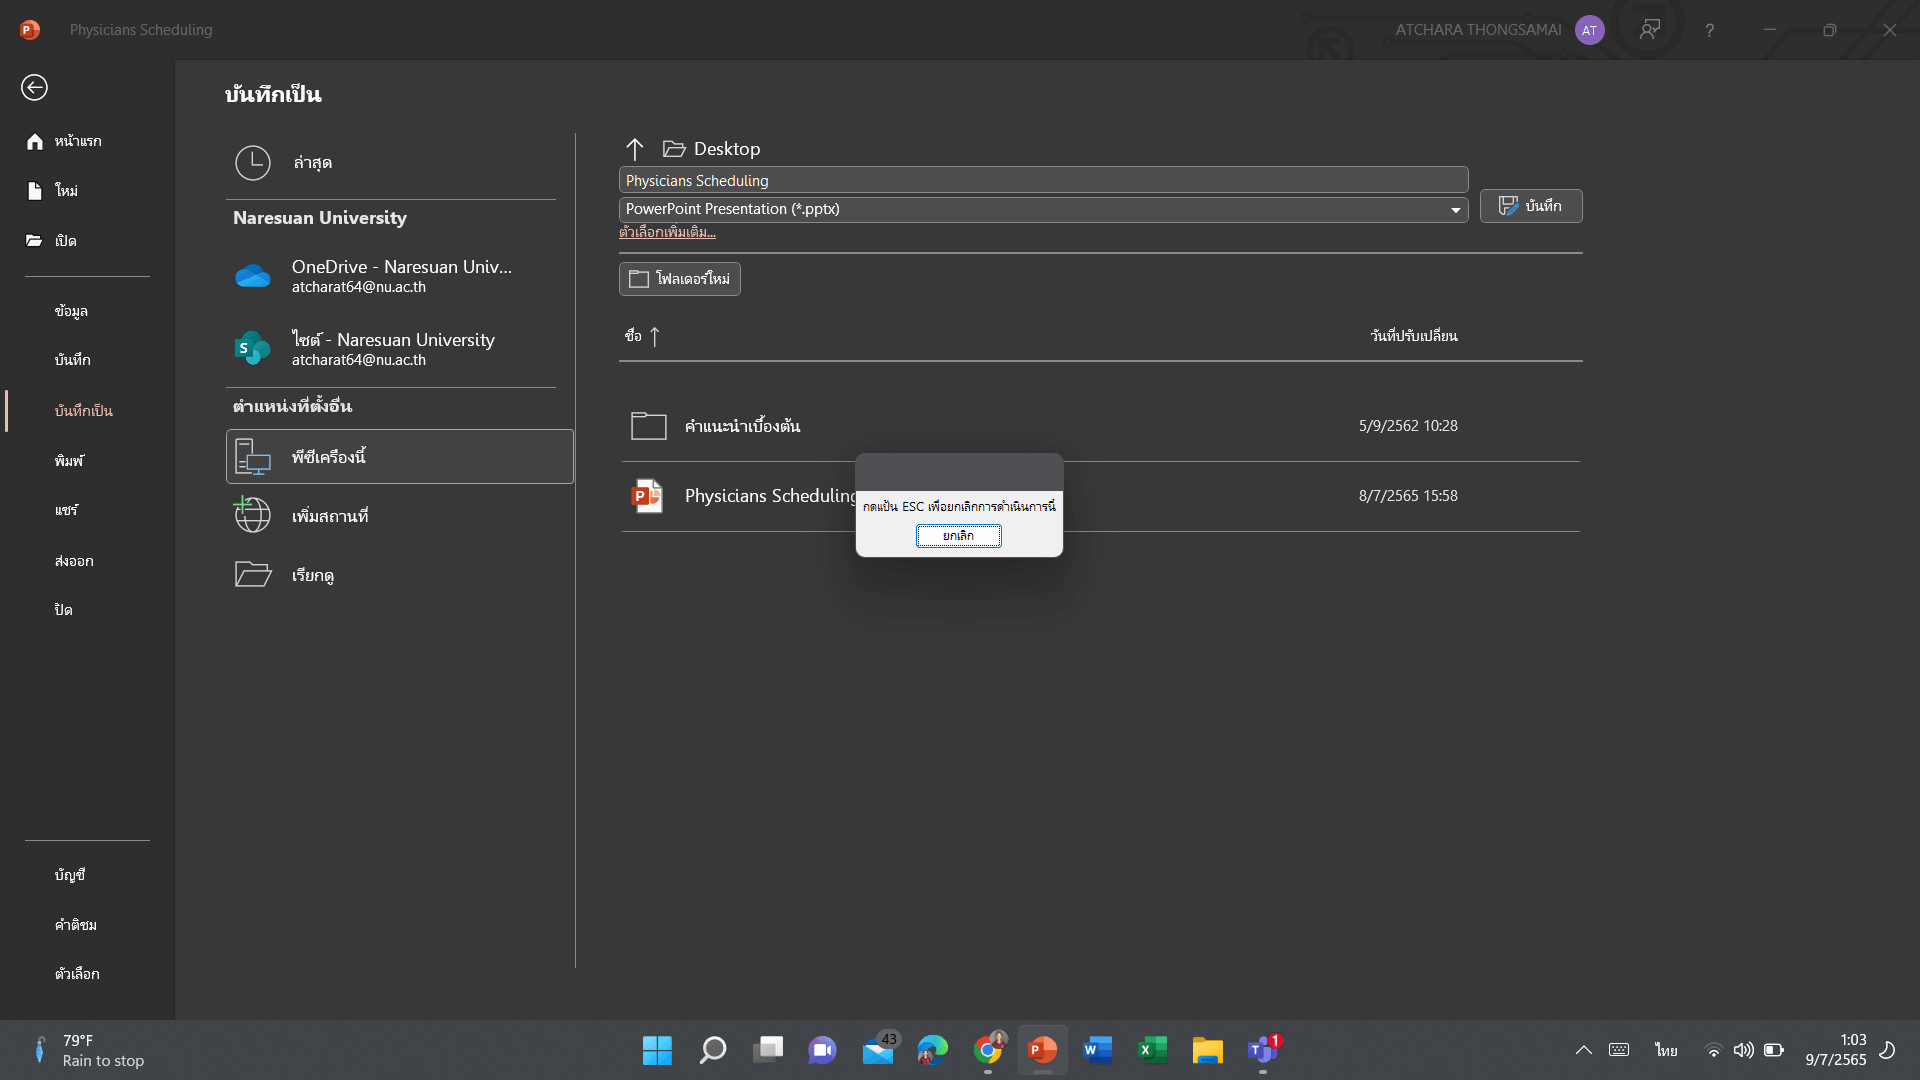Open Excel from the Windows taskbar
The width and height of the screenshot is (1920, 1080).
[x=1152, y=1050]
